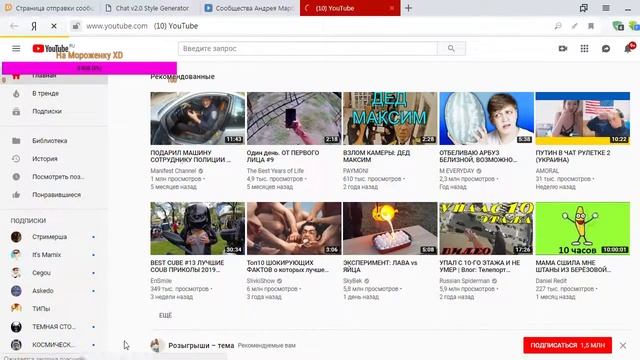Open the ЭКСПЕРИМЕНТ: ЛАВА vs ЯЙЦА thumbnail
The width and height of the screenshot is (640, 360).
click(390, 229)
